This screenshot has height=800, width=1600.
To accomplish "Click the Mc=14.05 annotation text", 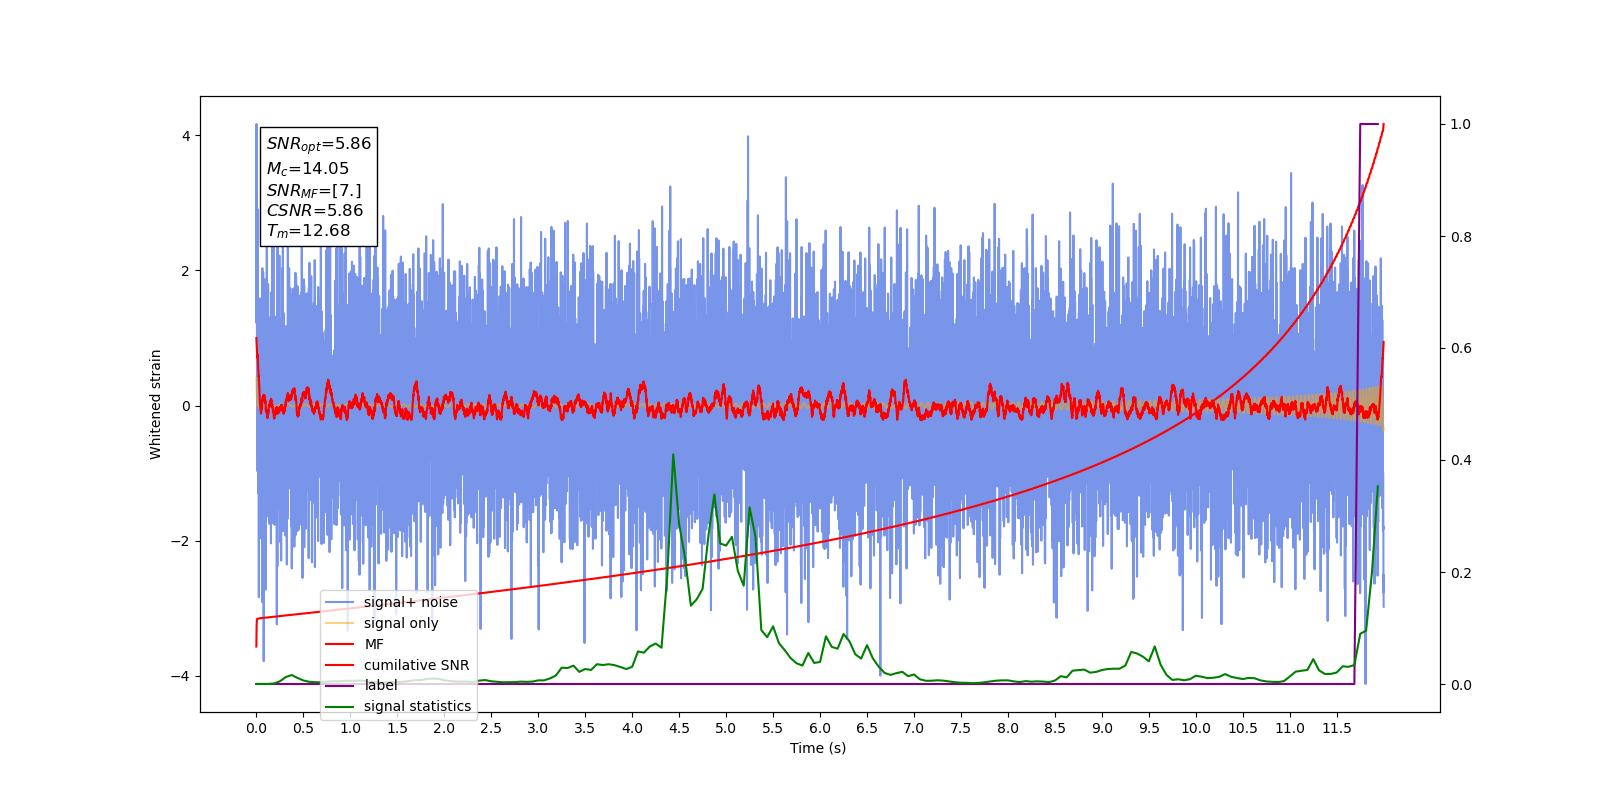I will 308,169.
